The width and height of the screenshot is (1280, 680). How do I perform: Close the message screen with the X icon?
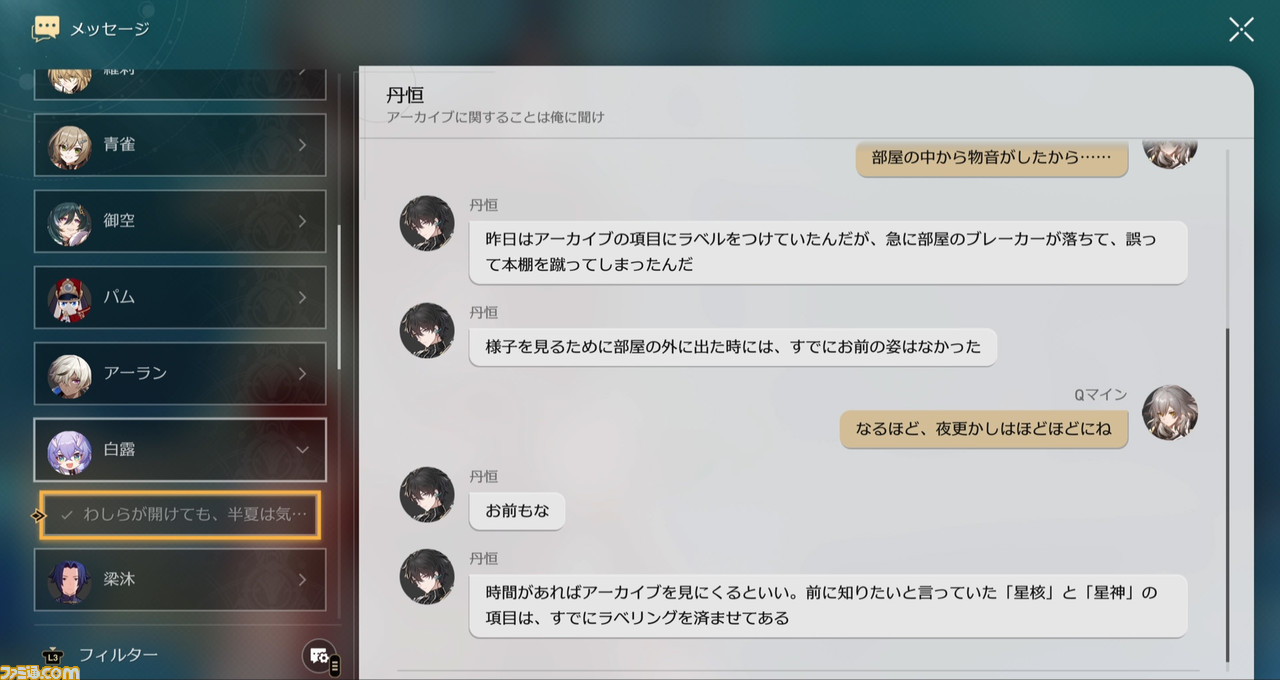1241,29
